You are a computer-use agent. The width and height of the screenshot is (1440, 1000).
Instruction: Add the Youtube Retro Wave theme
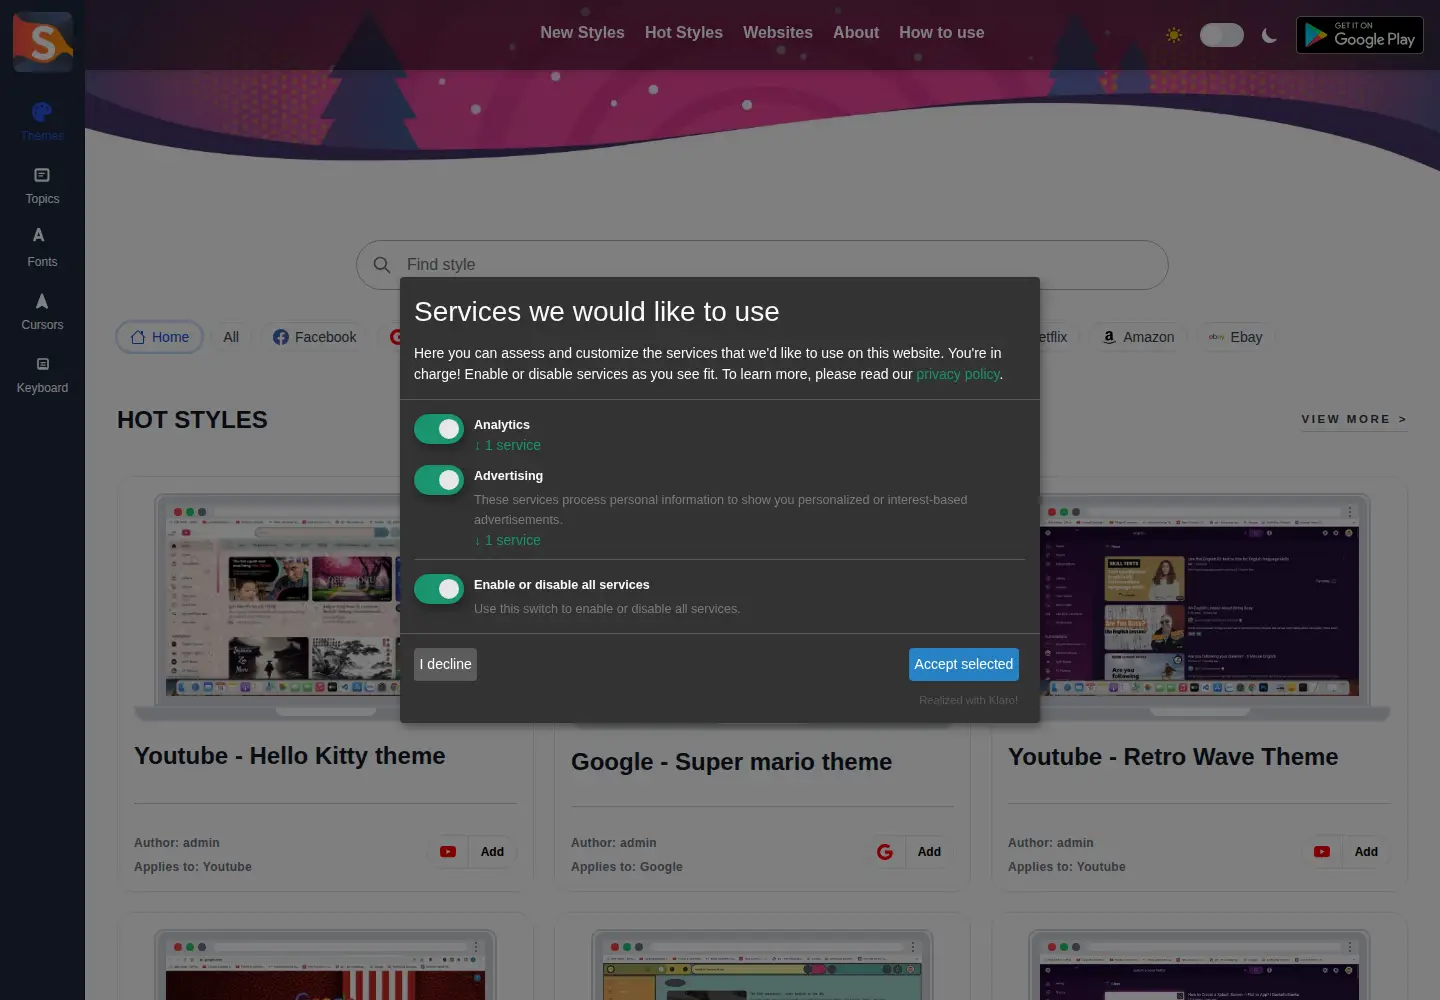click(1366, 852)
